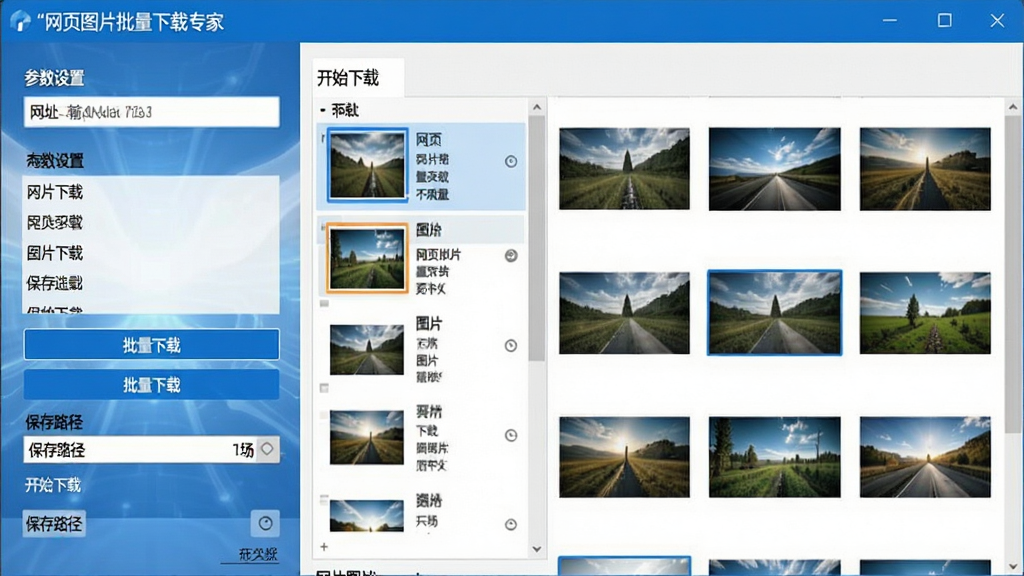Open the gallery image with lone tree on meadow
The image size is (1024, 576).
(925, 313)
